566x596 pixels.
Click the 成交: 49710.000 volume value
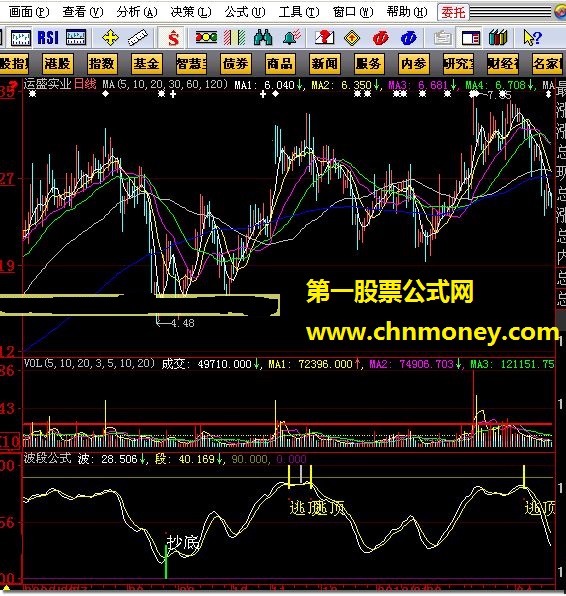pos(210,364)
